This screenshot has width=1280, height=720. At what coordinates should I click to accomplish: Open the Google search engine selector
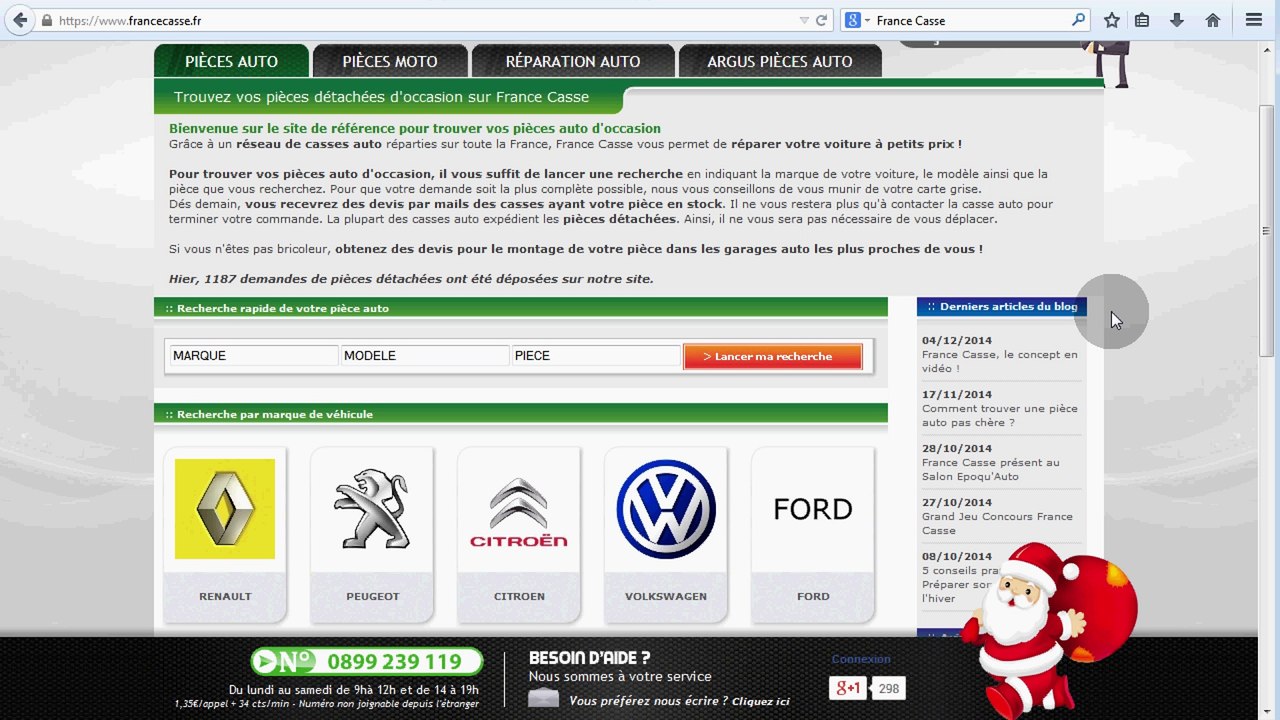click(857, 20)
